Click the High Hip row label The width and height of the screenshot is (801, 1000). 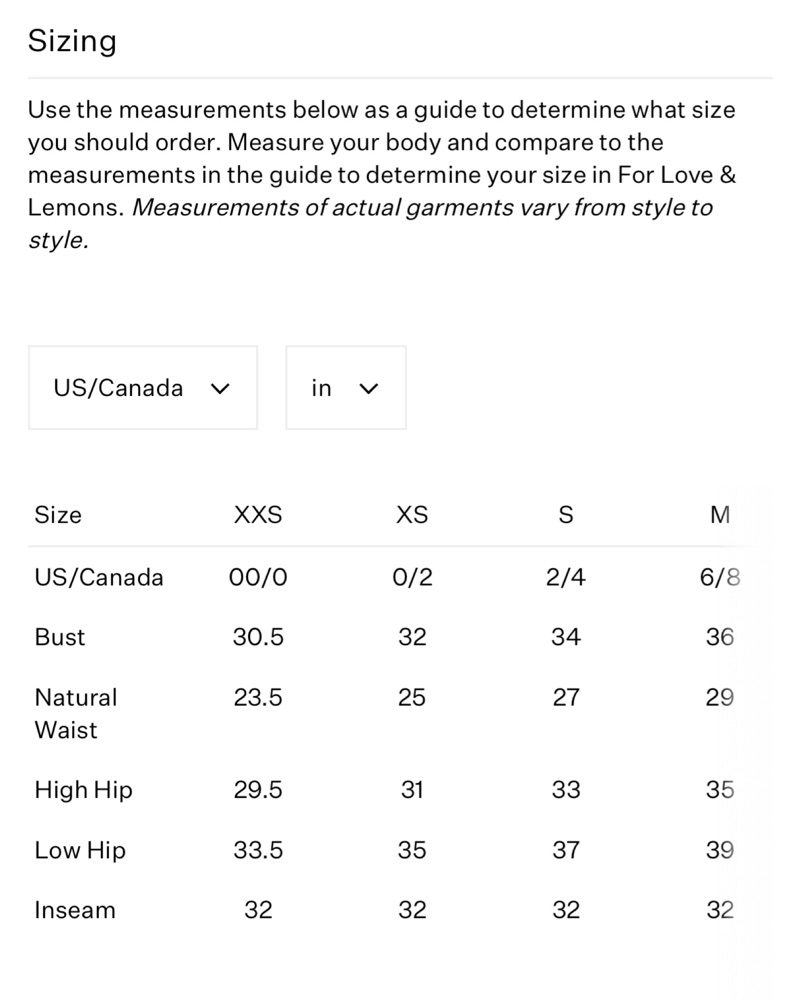click(84, 790)
